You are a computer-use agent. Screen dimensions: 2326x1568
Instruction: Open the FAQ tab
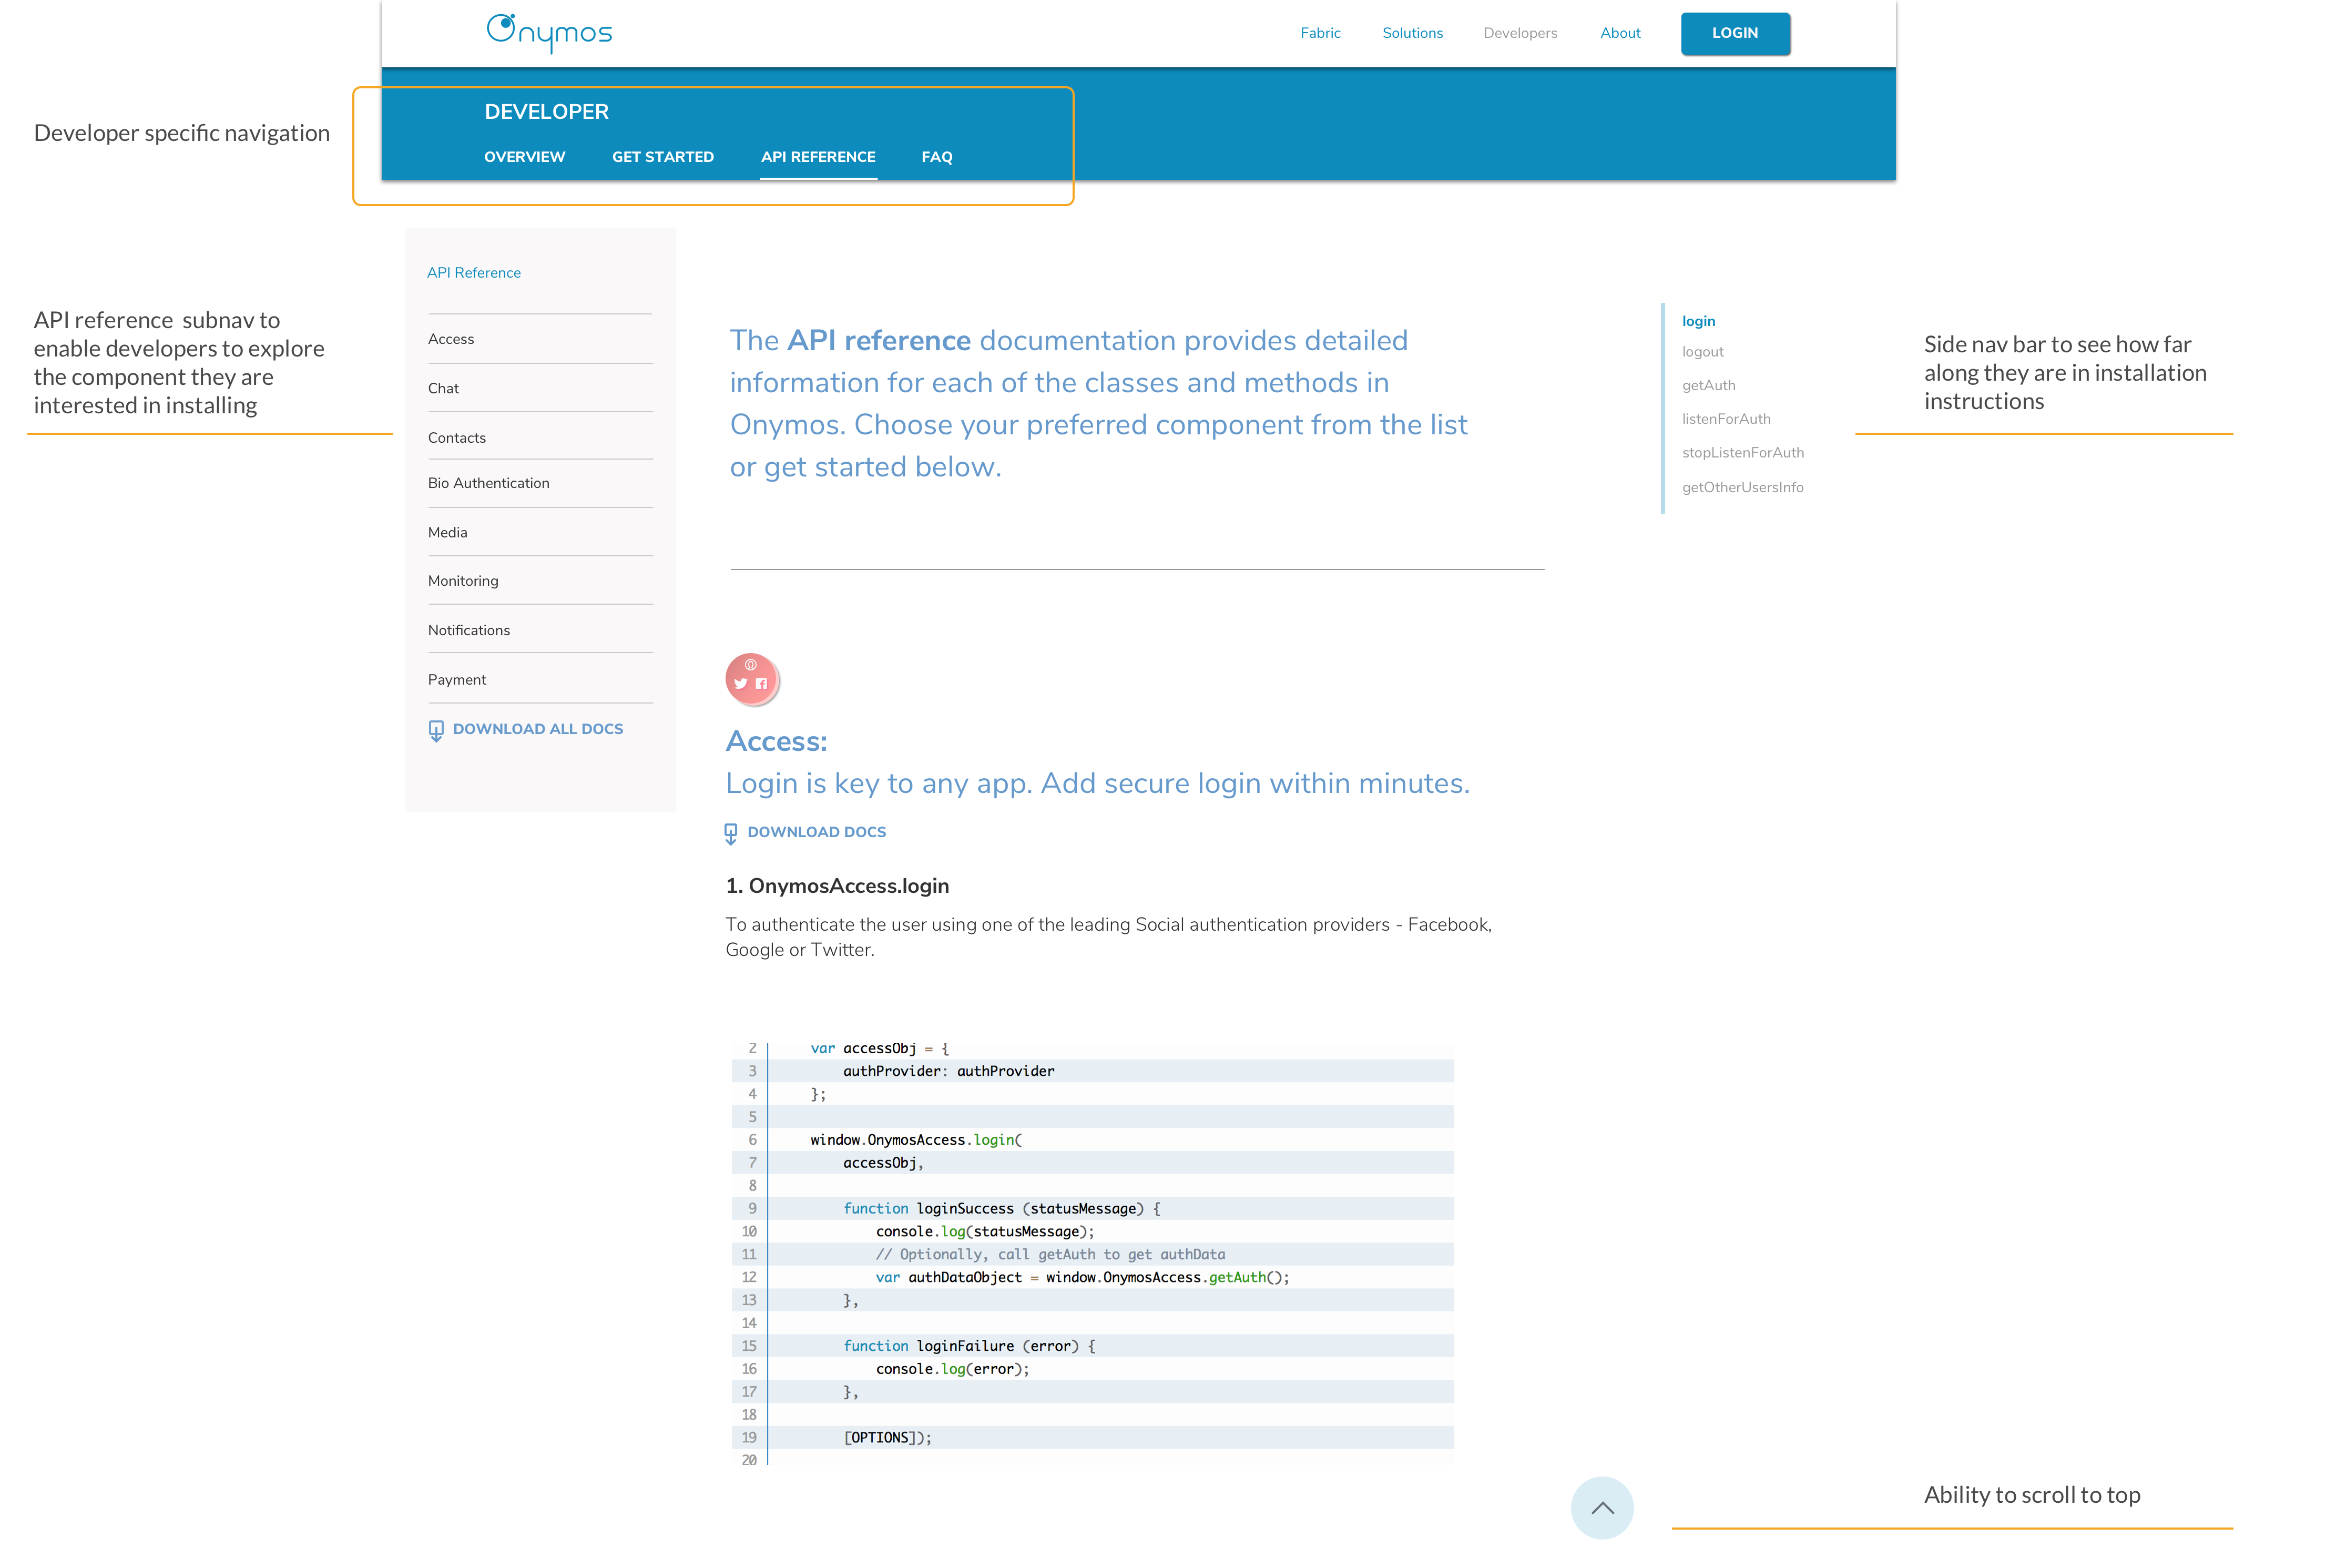pos(937,157)
